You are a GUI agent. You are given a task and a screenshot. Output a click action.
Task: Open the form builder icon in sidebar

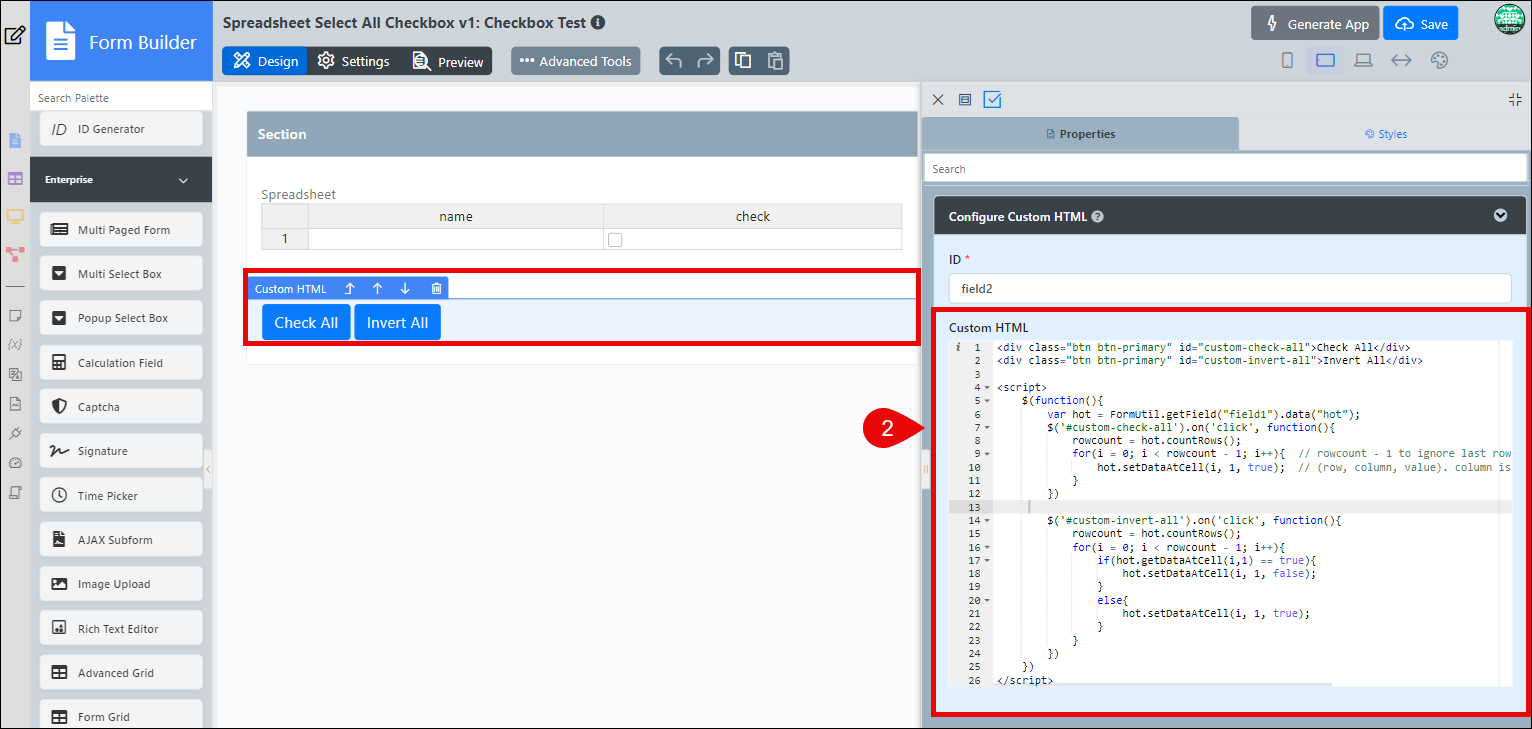[x=14, y=140]
